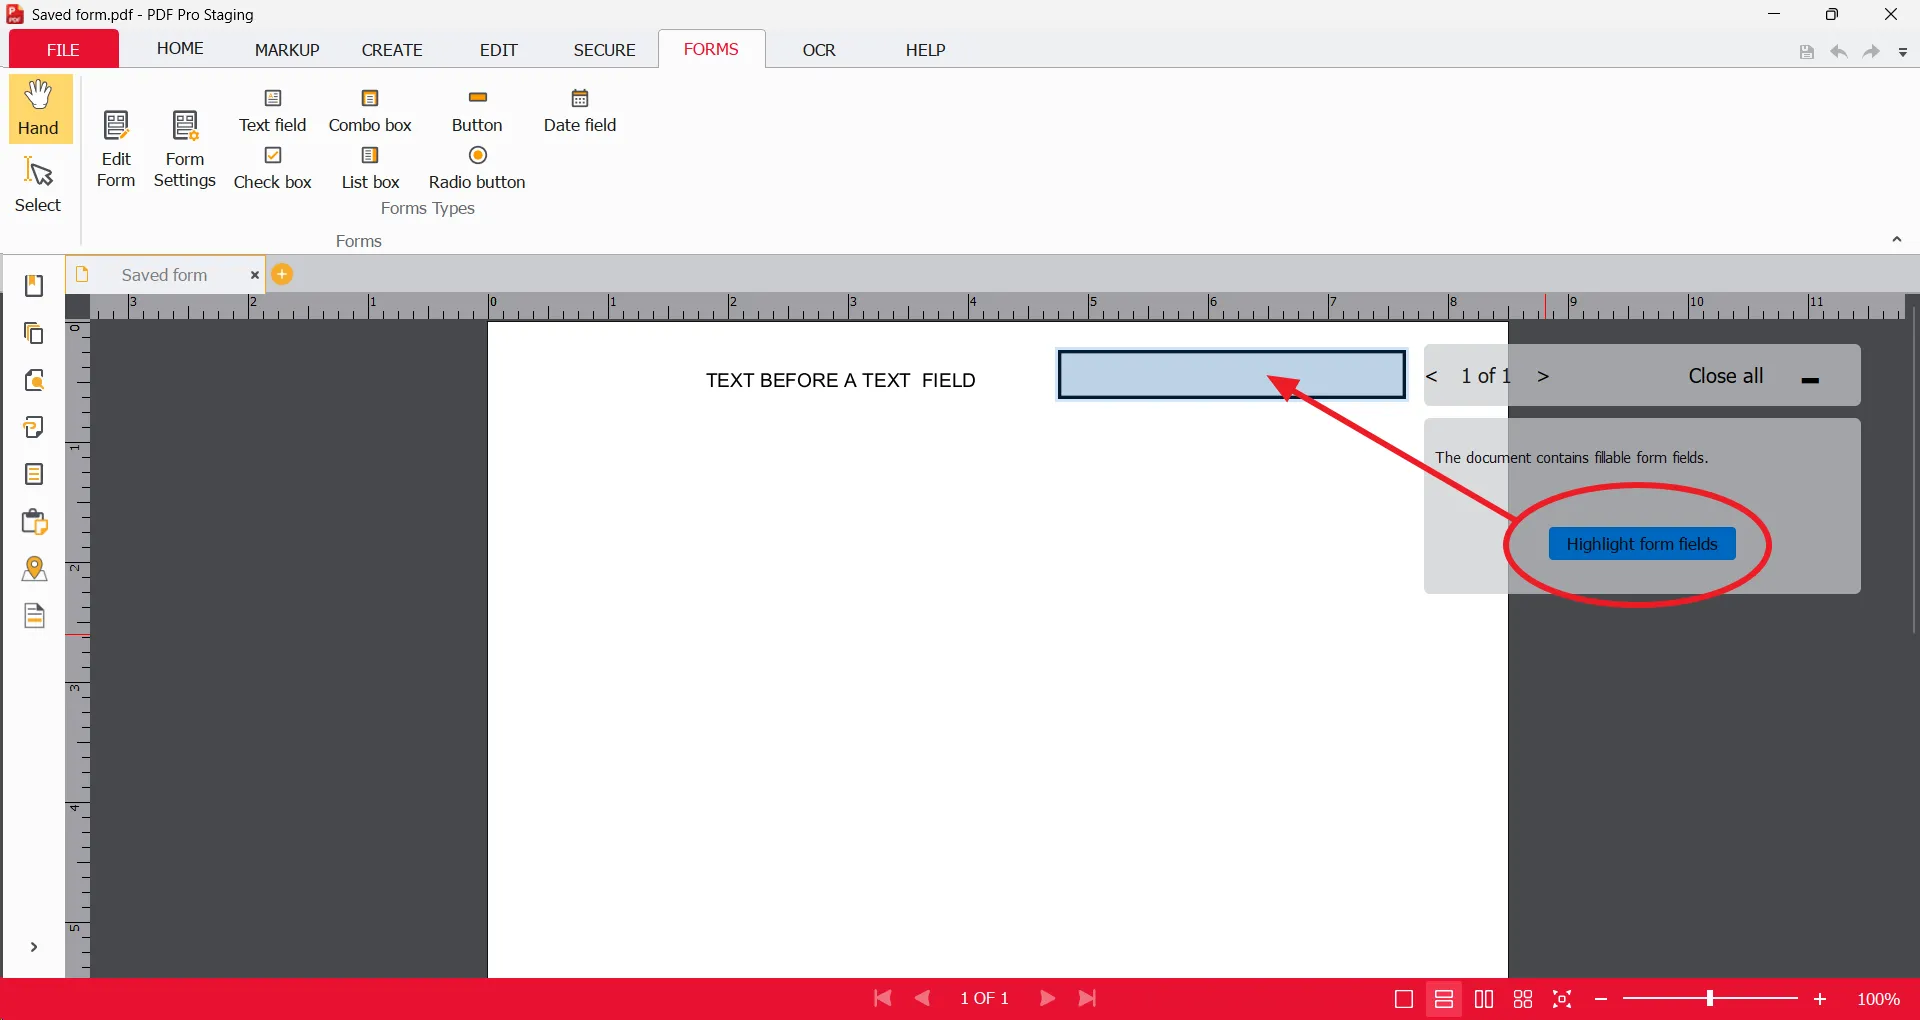Go to next notification arrow
This screenshot has height=1020, width=1920.
(1544, 377)
